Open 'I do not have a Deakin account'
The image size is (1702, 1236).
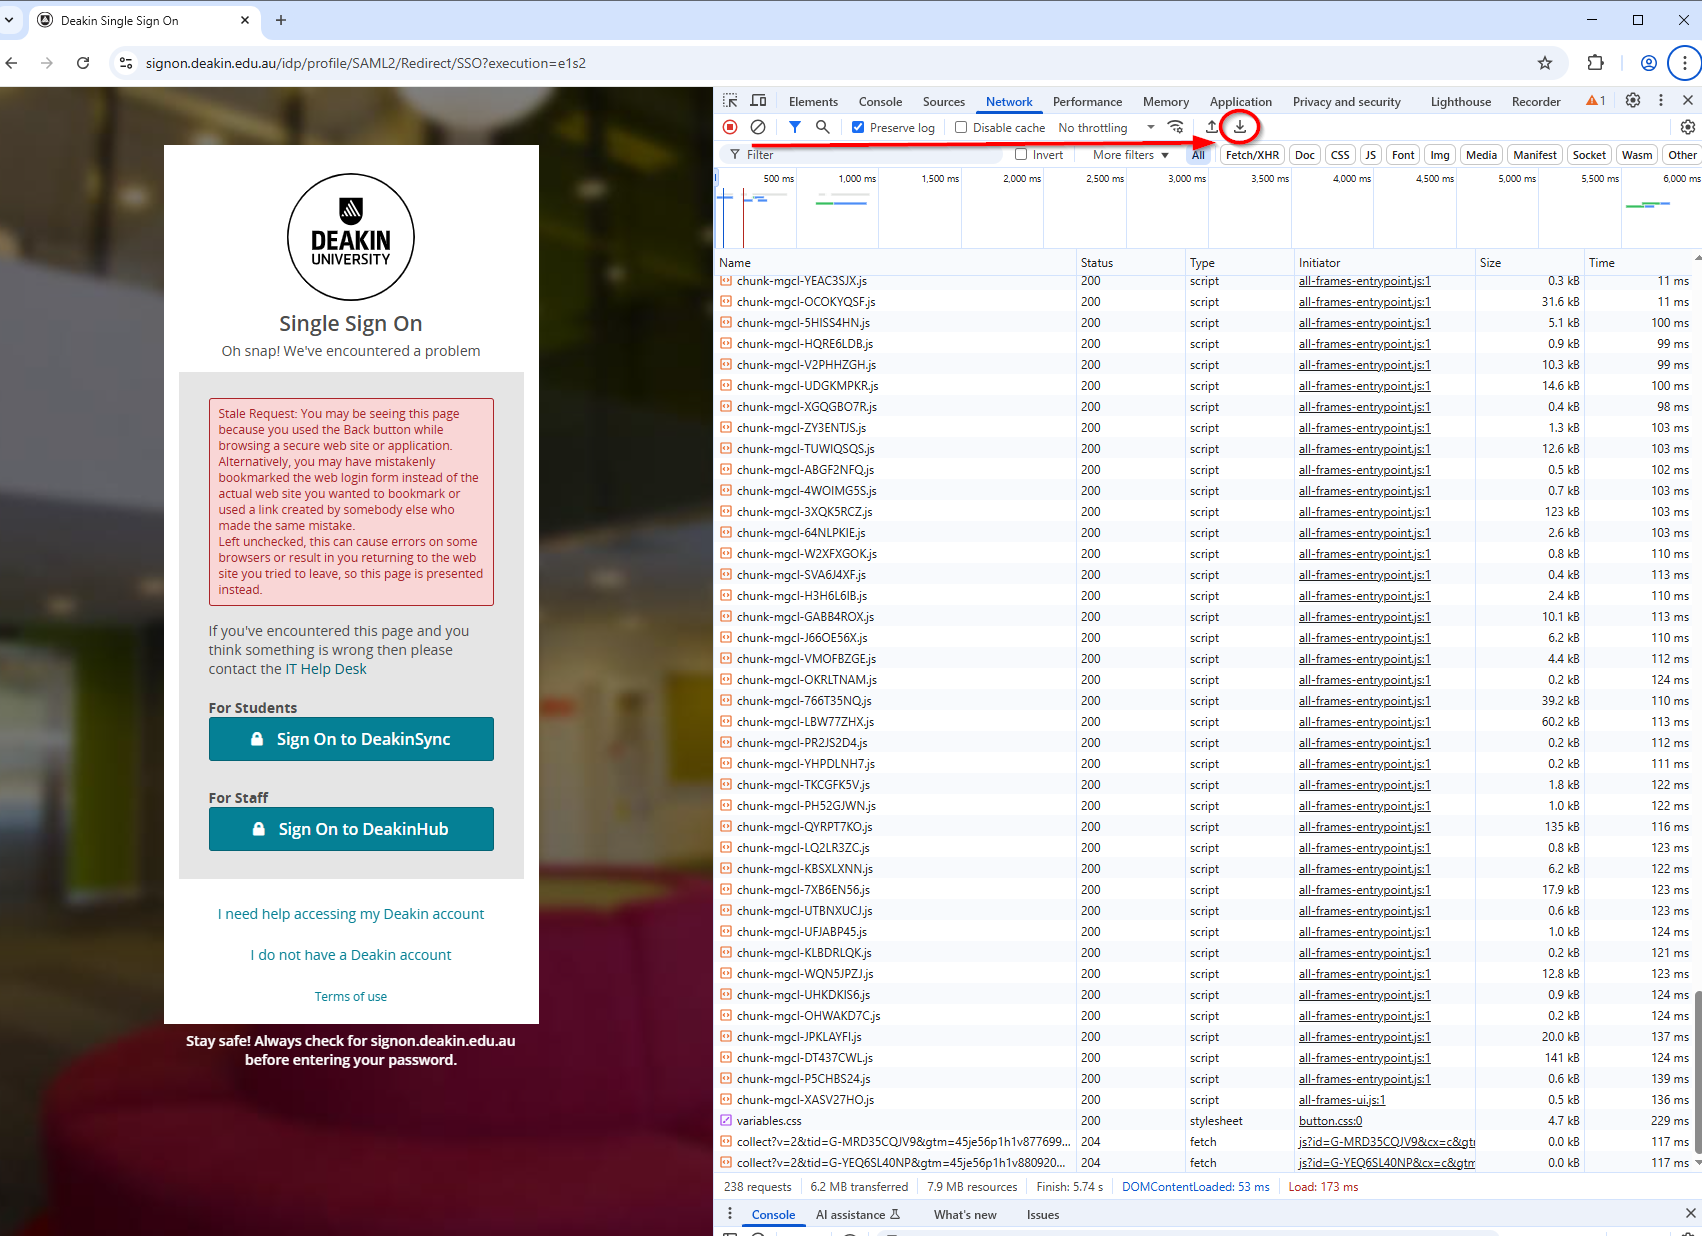(351, 955)
